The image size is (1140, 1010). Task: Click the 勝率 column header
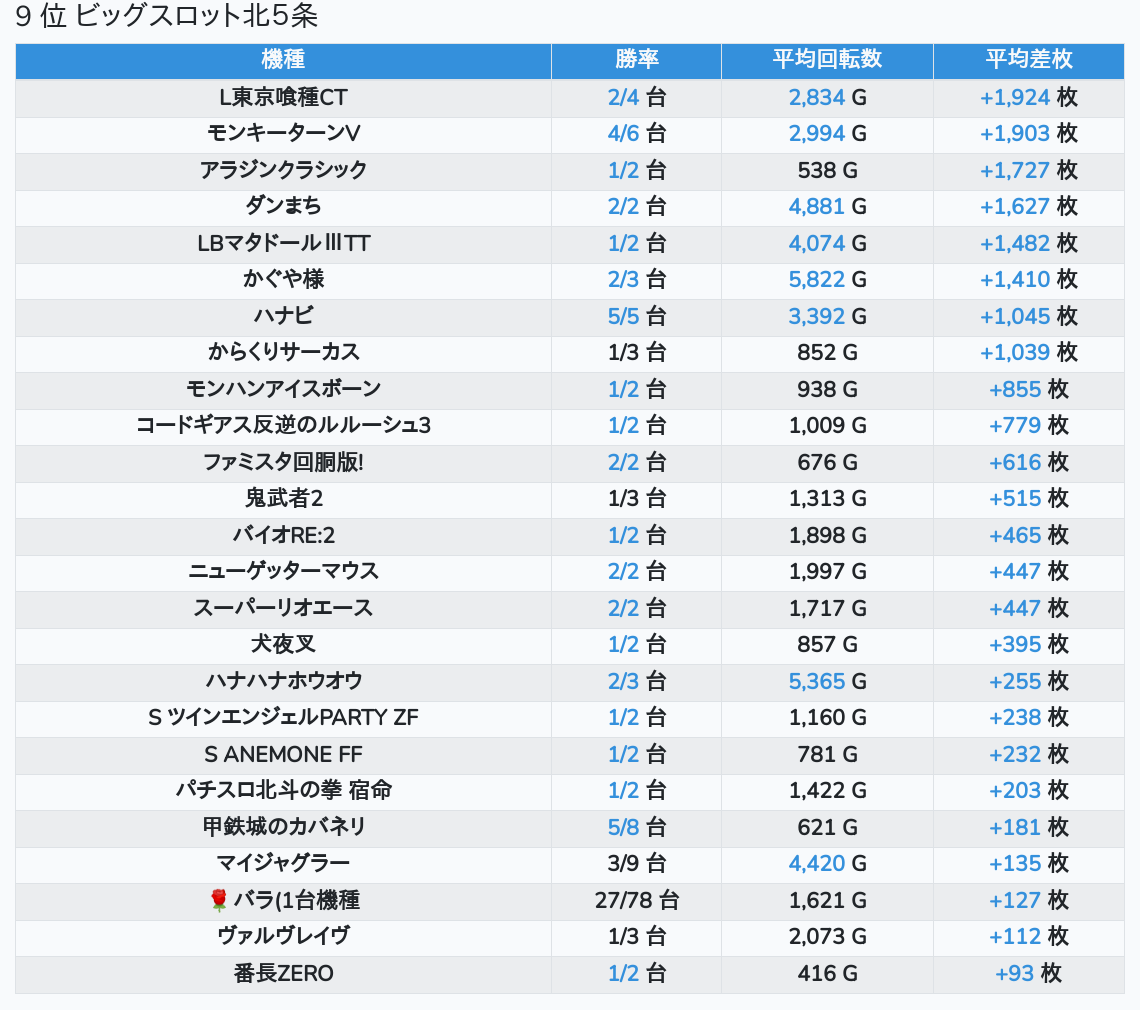(x=636, y=60)
